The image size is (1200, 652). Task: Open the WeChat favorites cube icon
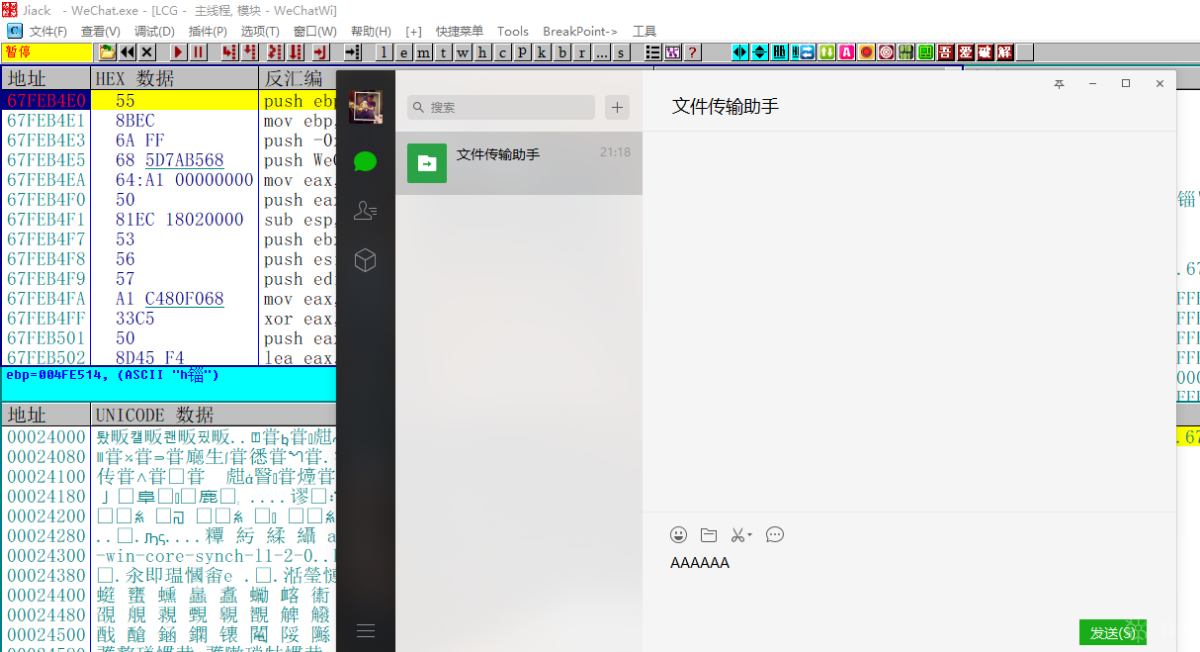[x=365, y=261]
